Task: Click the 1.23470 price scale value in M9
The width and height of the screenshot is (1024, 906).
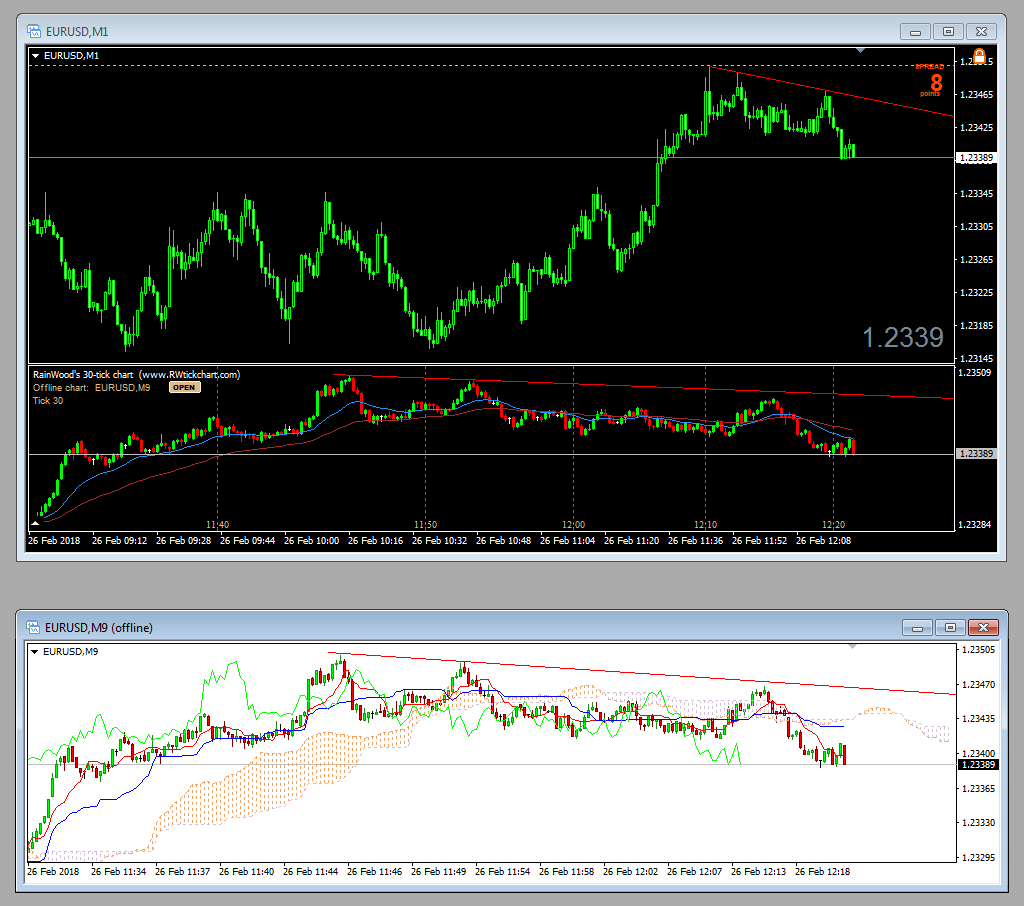Action: pos(978,685)
